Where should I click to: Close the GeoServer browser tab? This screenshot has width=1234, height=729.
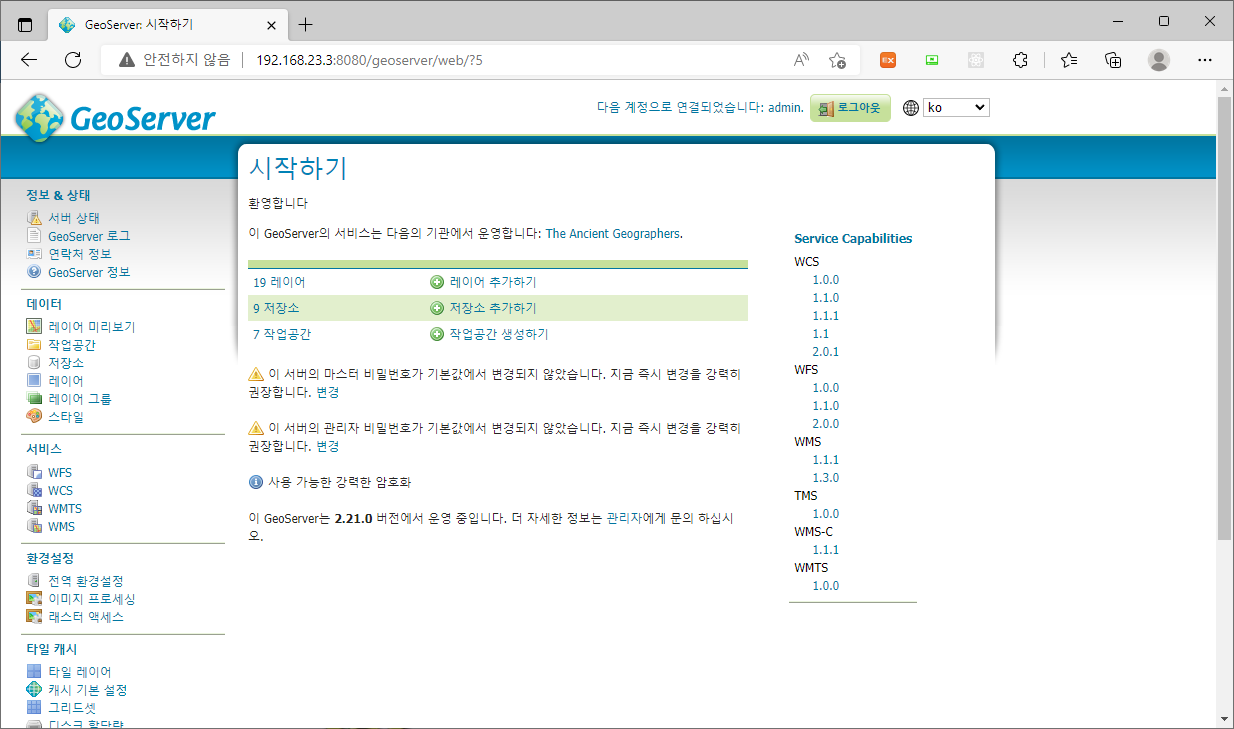[271, 24]
